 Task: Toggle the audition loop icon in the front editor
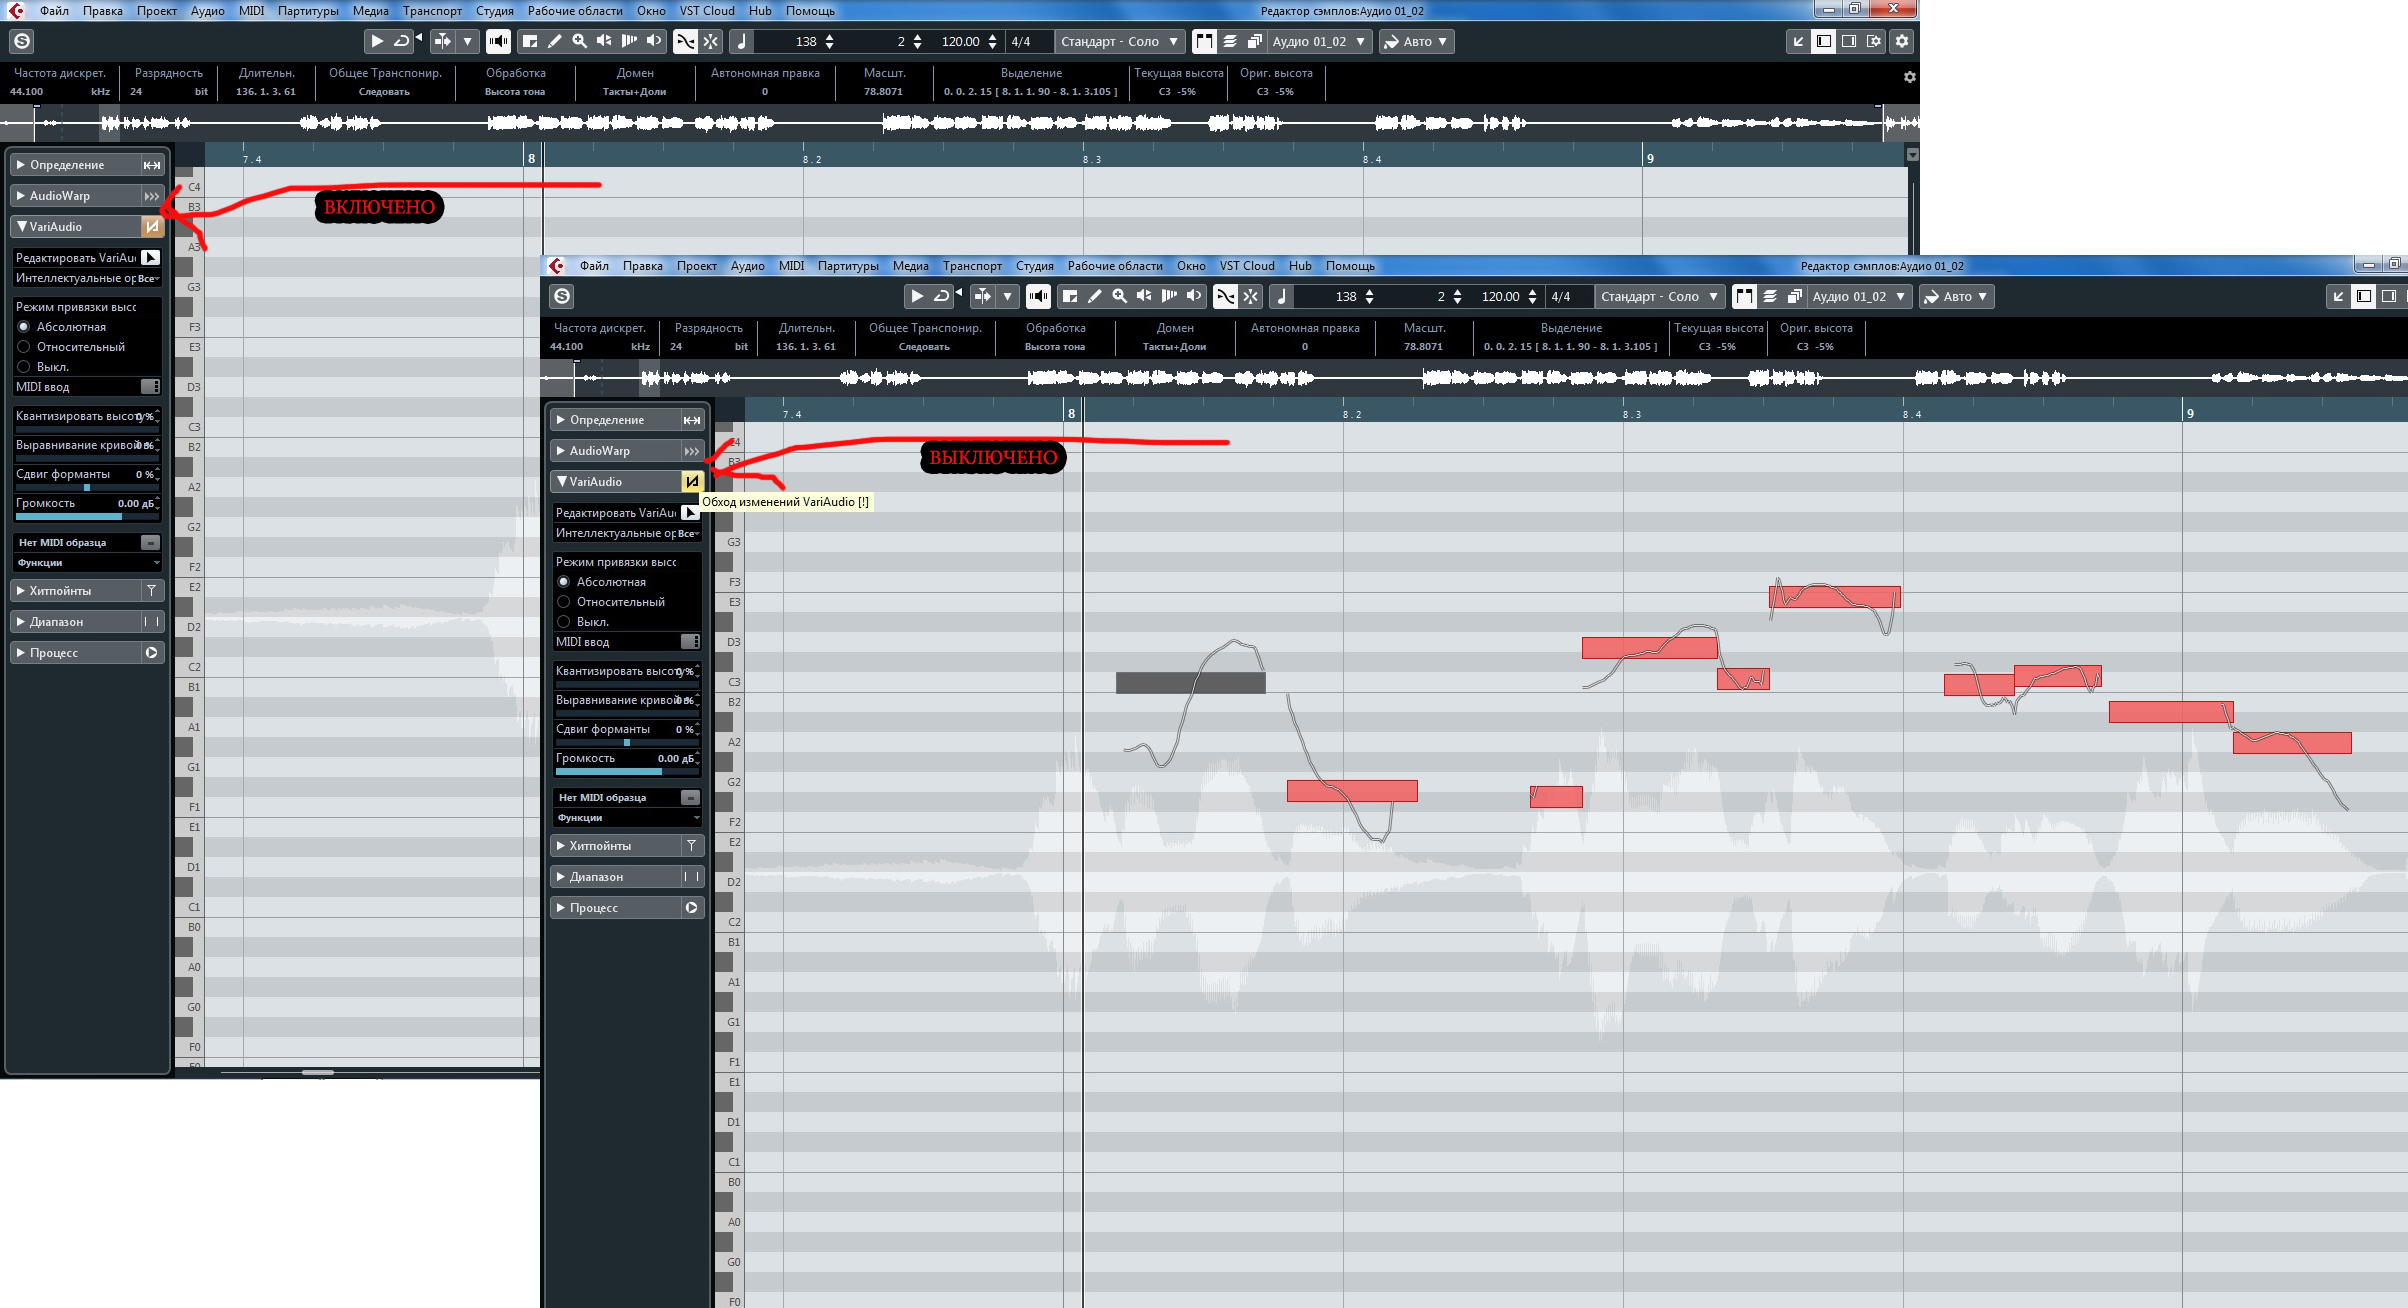pyautogui.click(x=941, y=296)
